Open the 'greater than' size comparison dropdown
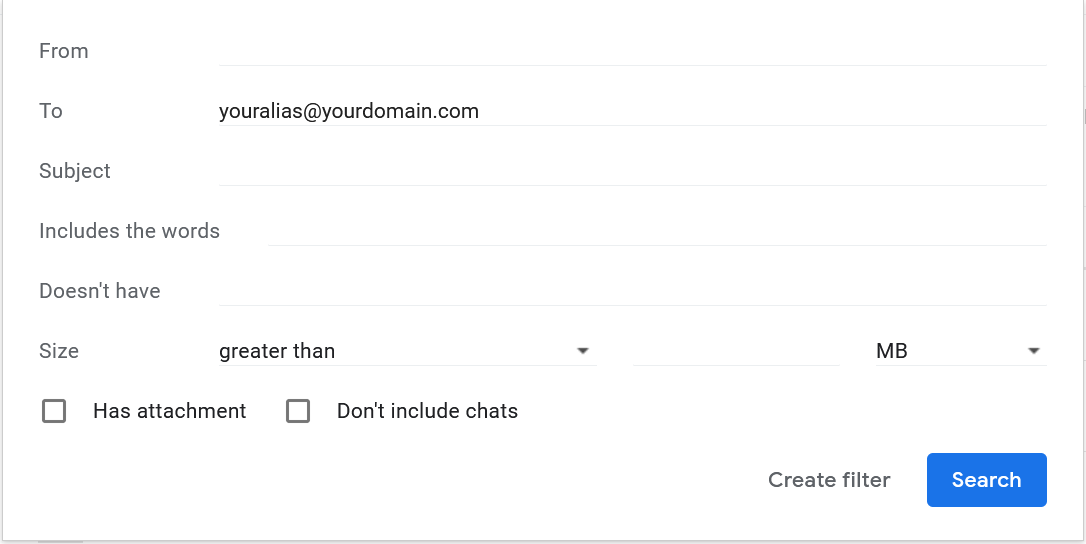The image size is (1086, 544). 406,351
